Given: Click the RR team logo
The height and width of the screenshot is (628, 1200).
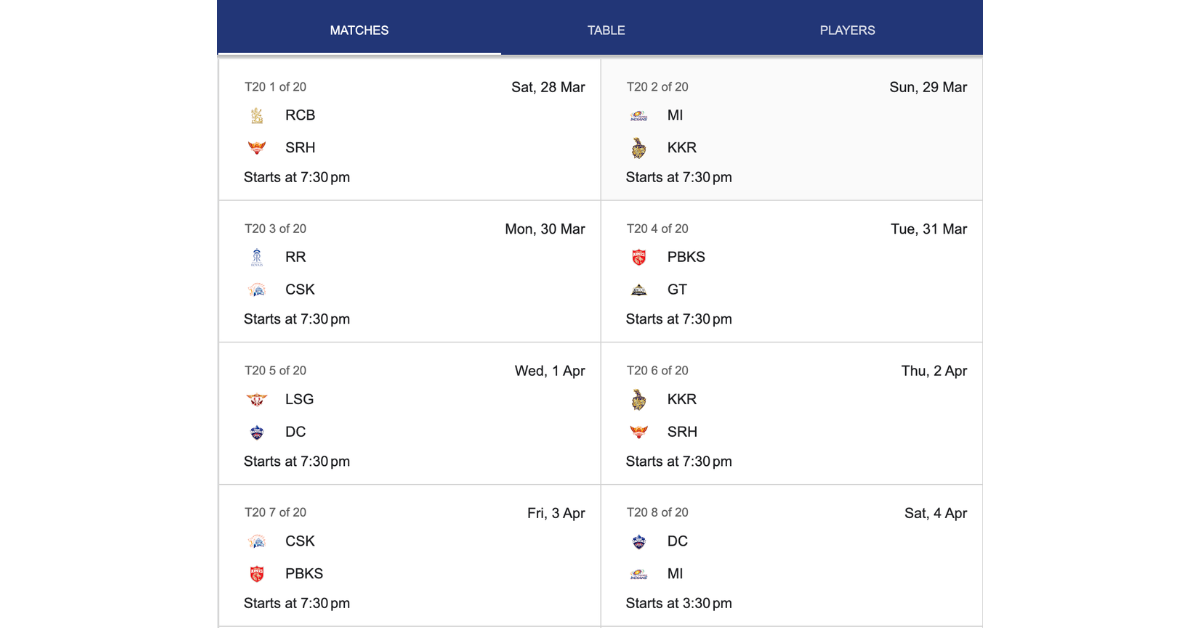Looking at the screenshot, I should [x=258, y=257].
